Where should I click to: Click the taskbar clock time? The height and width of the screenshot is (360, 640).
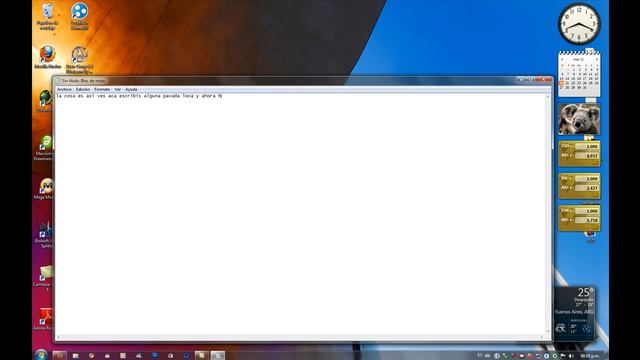pos(590,356)
